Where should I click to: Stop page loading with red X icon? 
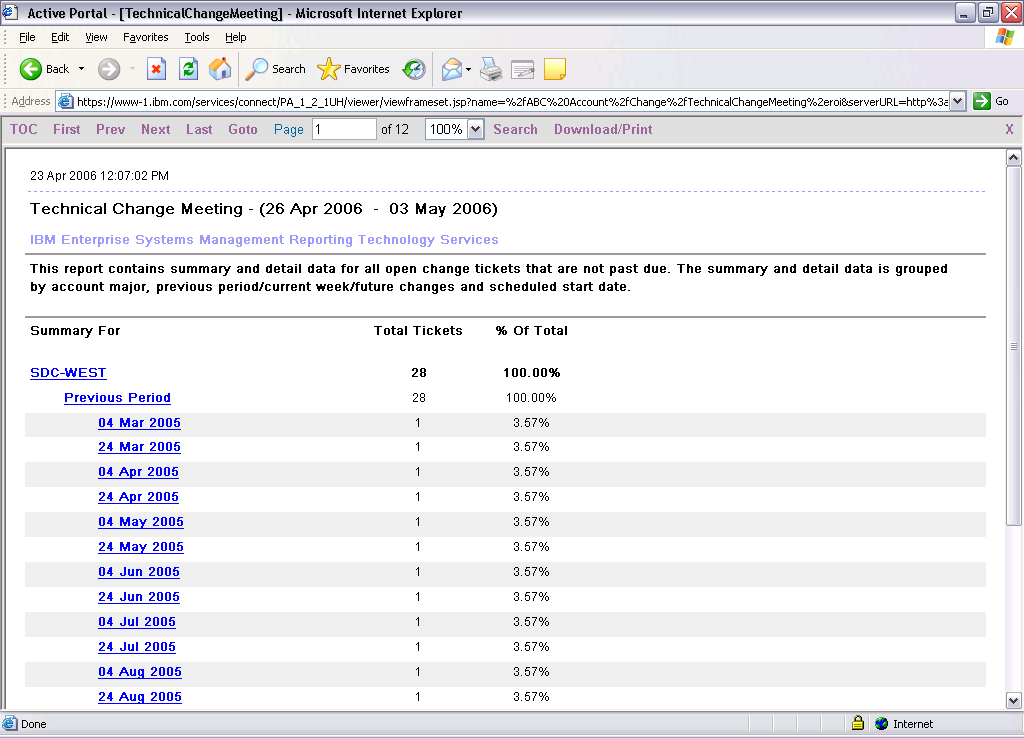(156, 69)
